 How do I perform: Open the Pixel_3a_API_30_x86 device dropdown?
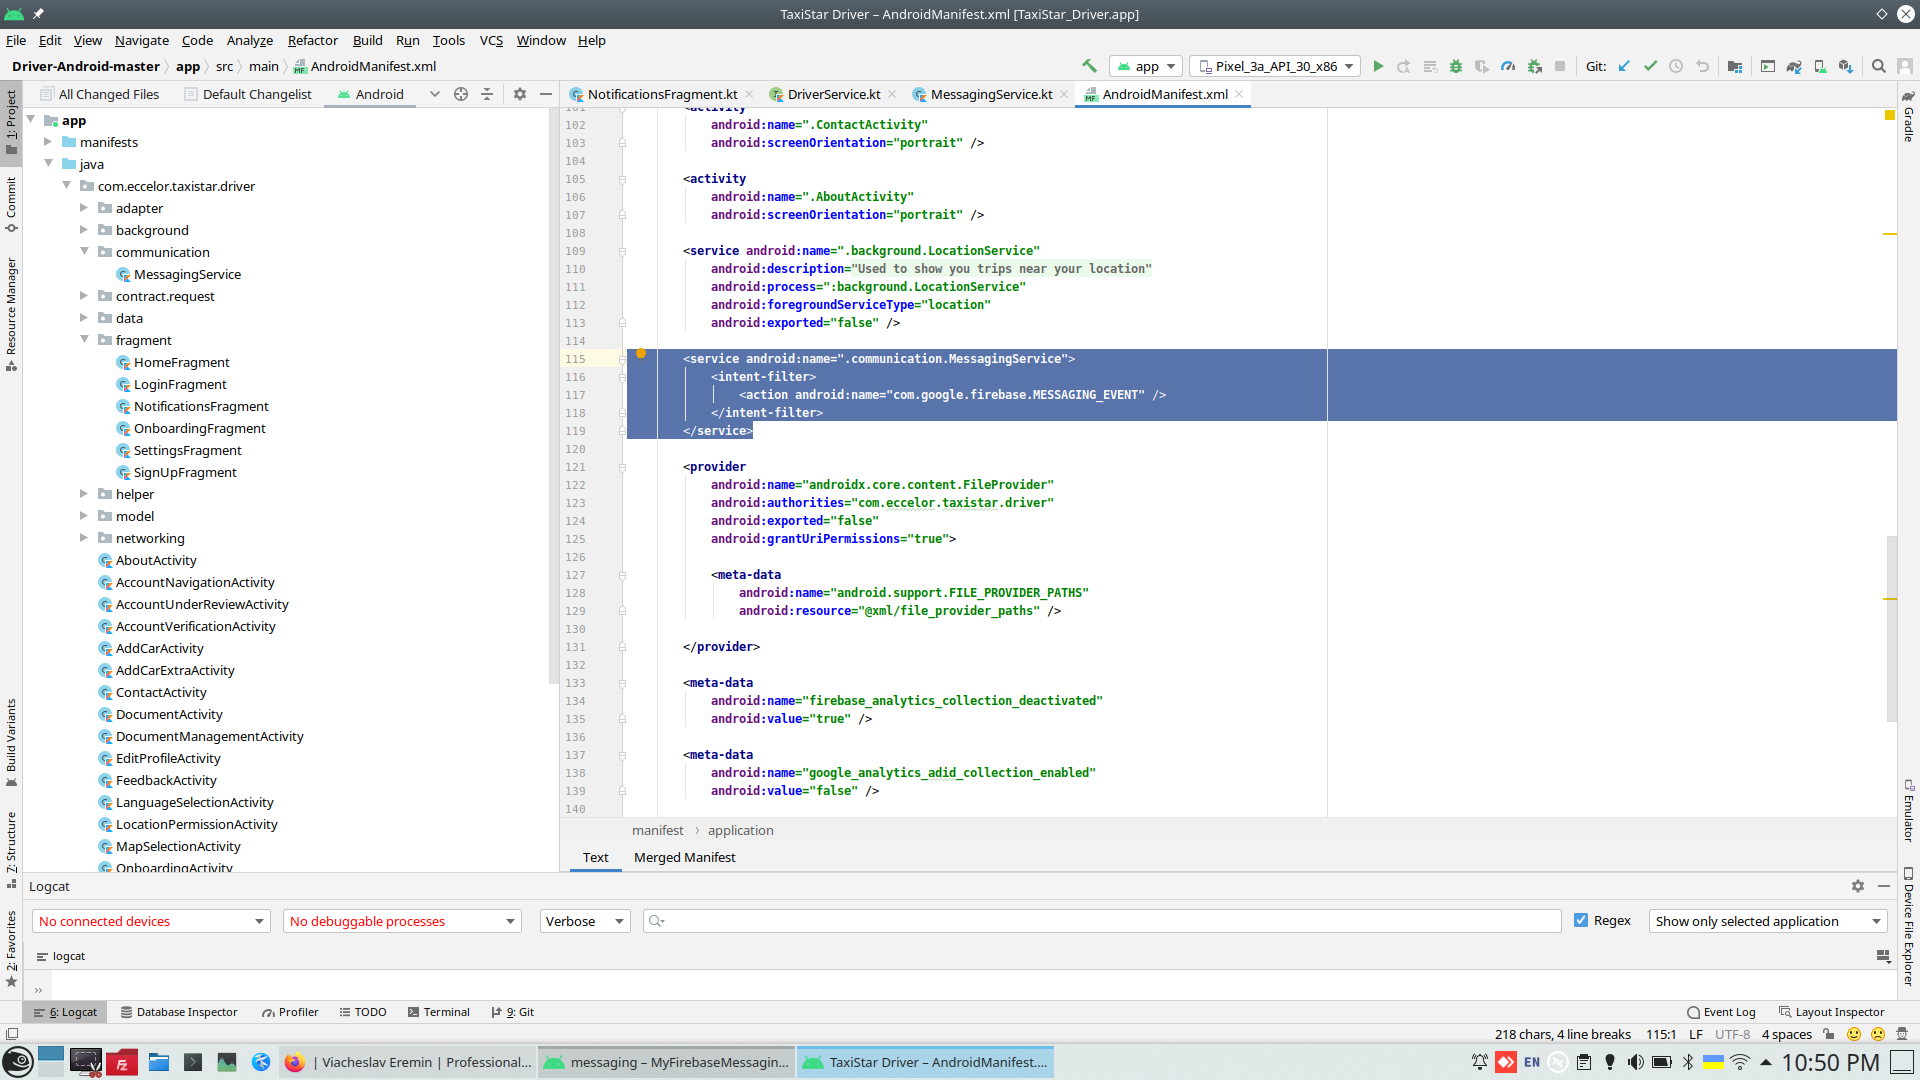[1275, 67]
